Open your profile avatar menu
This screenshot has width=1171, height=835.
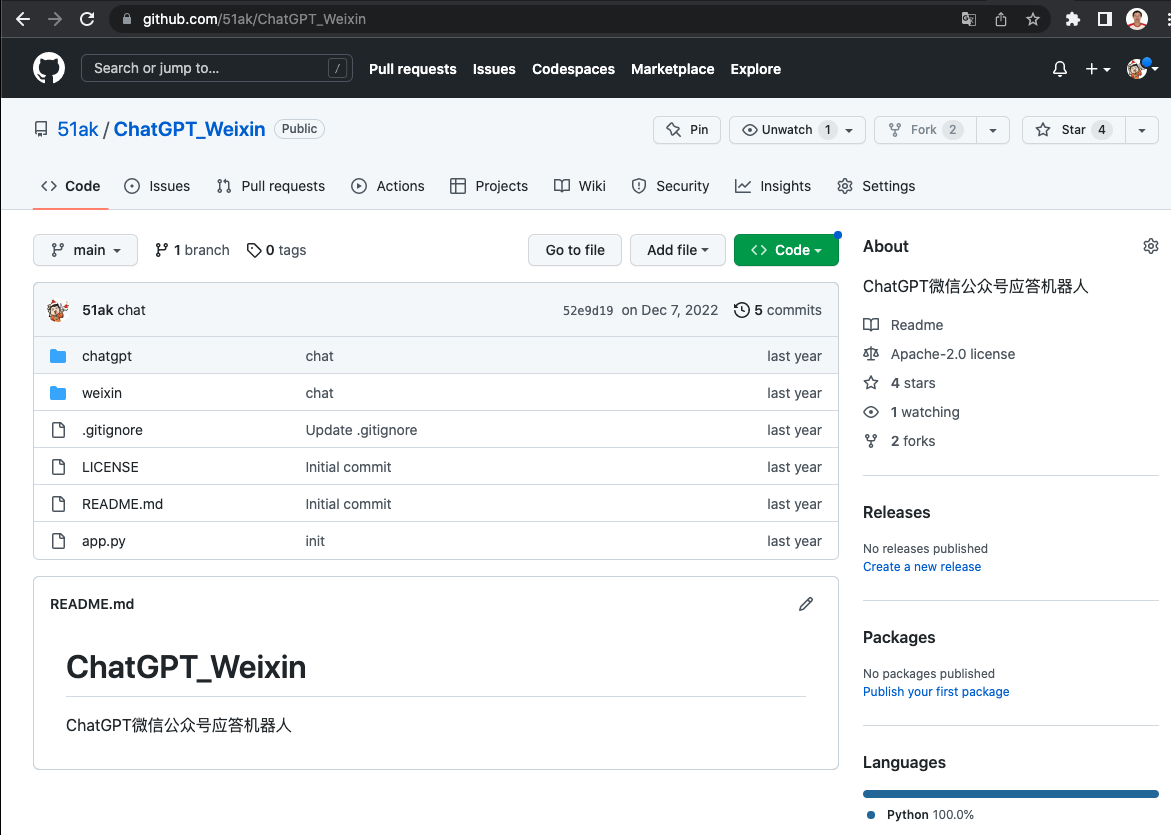coord(1138,68)
